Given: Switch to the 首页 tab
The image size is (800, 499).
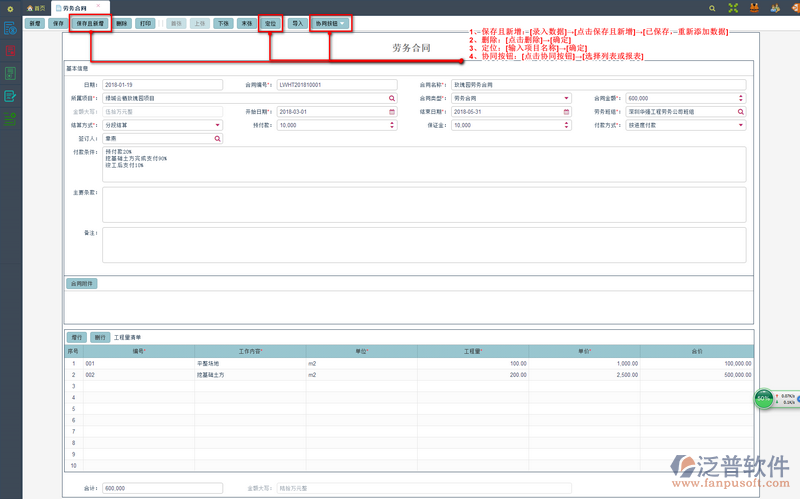Looking at the screenshot, I should click(36, 8).
